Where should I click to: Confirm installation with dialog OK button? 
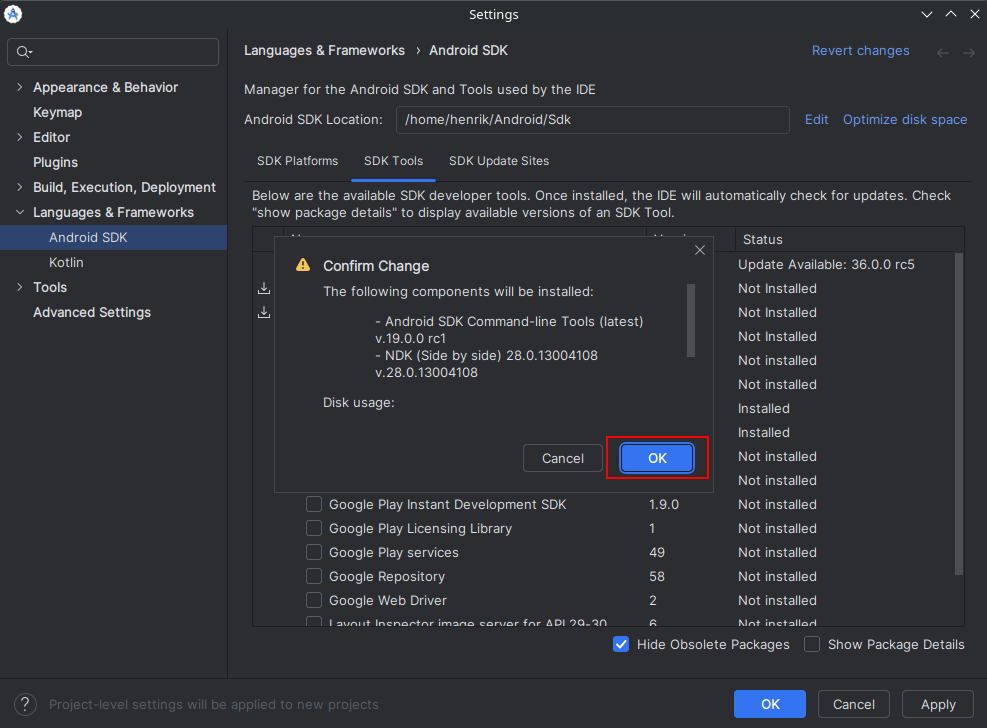pos(657,458)
